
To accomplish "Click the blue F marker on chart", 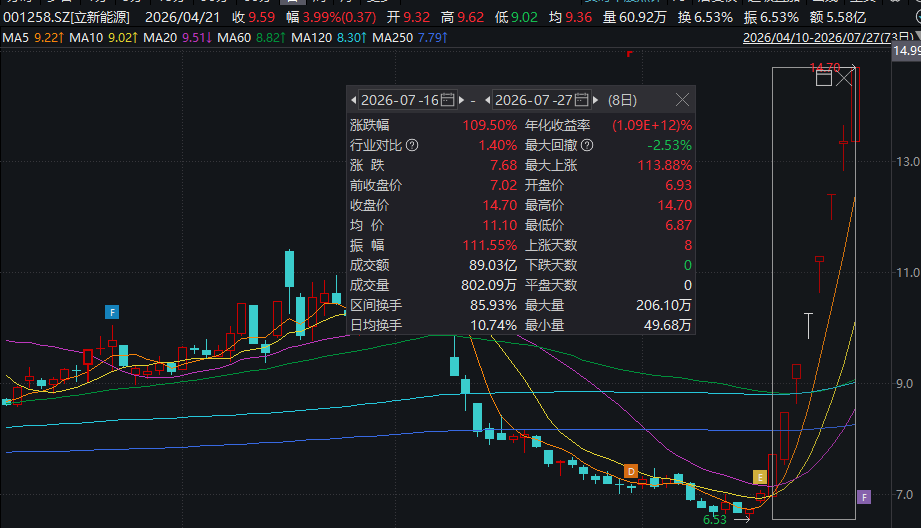I will click(112, 312).
